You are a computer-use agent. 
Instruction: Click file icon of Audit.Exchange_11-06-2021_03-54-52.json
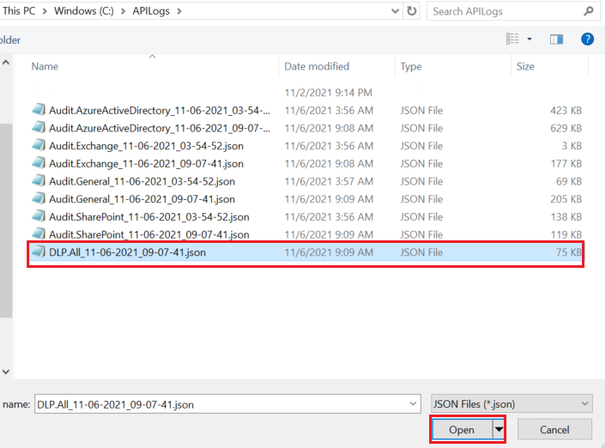39,145
